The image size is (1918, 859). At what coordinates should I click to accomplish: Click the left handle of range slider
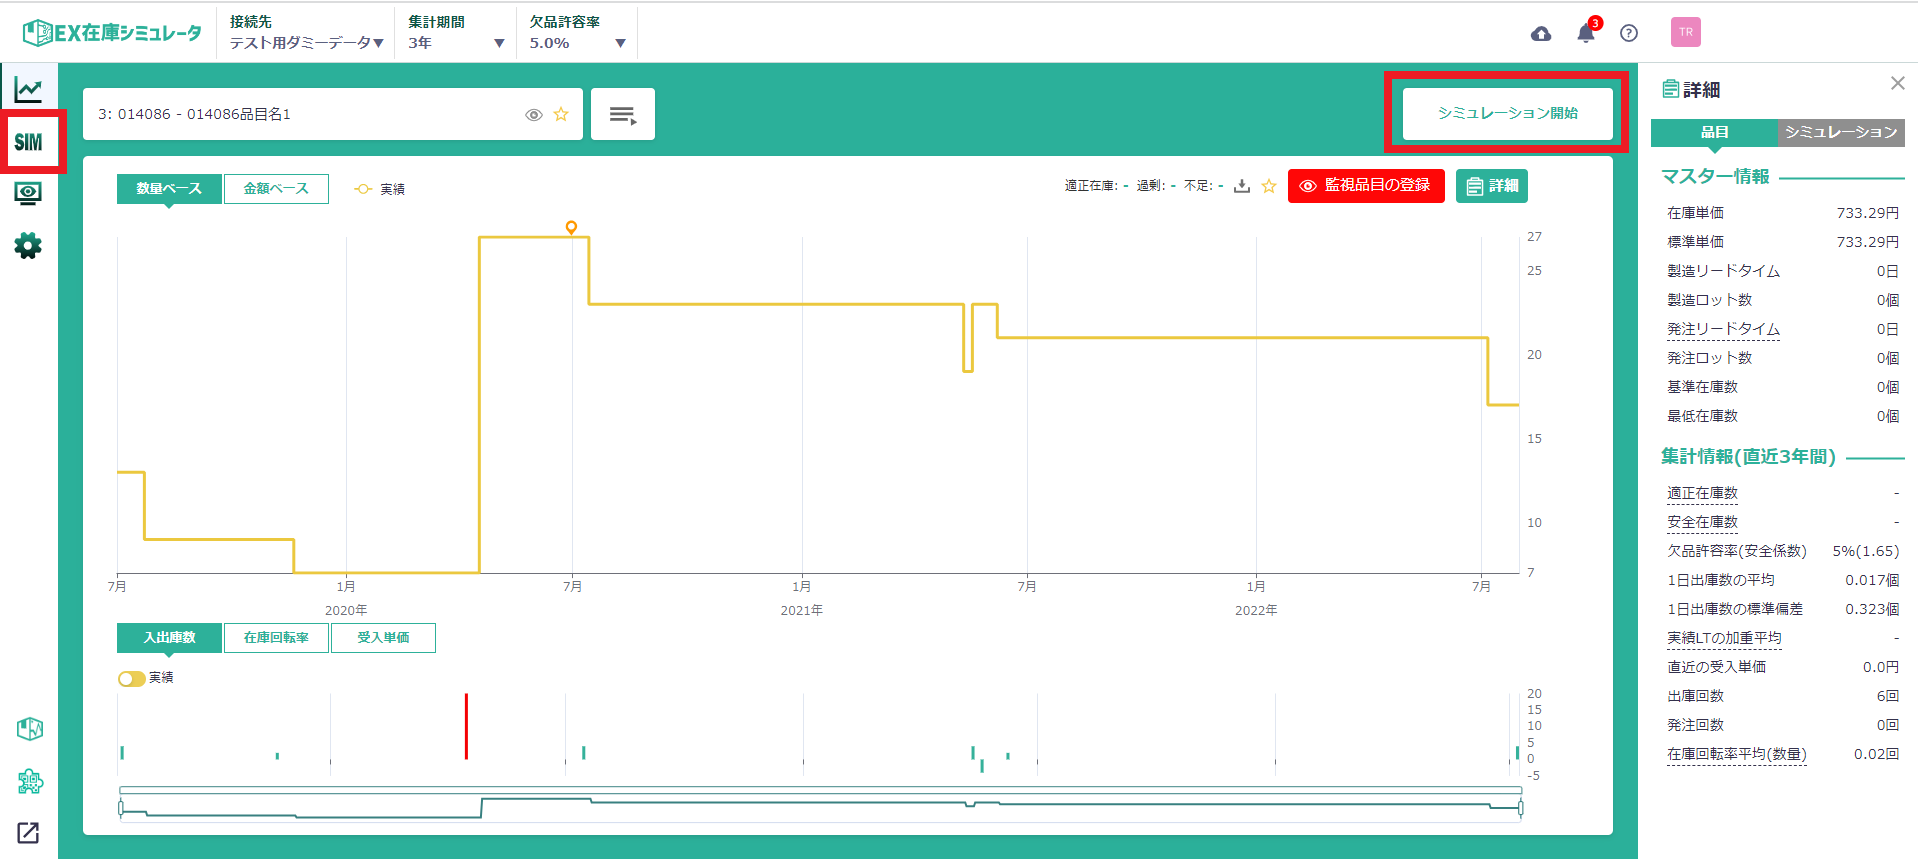pos(121,808)
